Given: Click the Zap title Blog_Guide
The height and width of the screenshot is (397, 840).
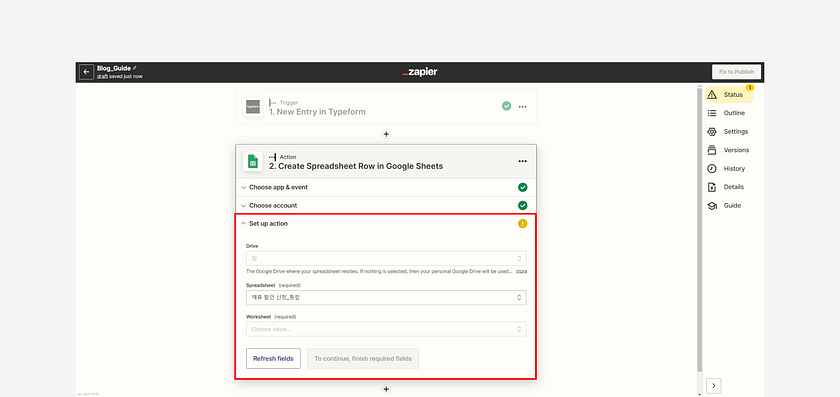Looking at the screenshot, I should [x=114, y=68].
